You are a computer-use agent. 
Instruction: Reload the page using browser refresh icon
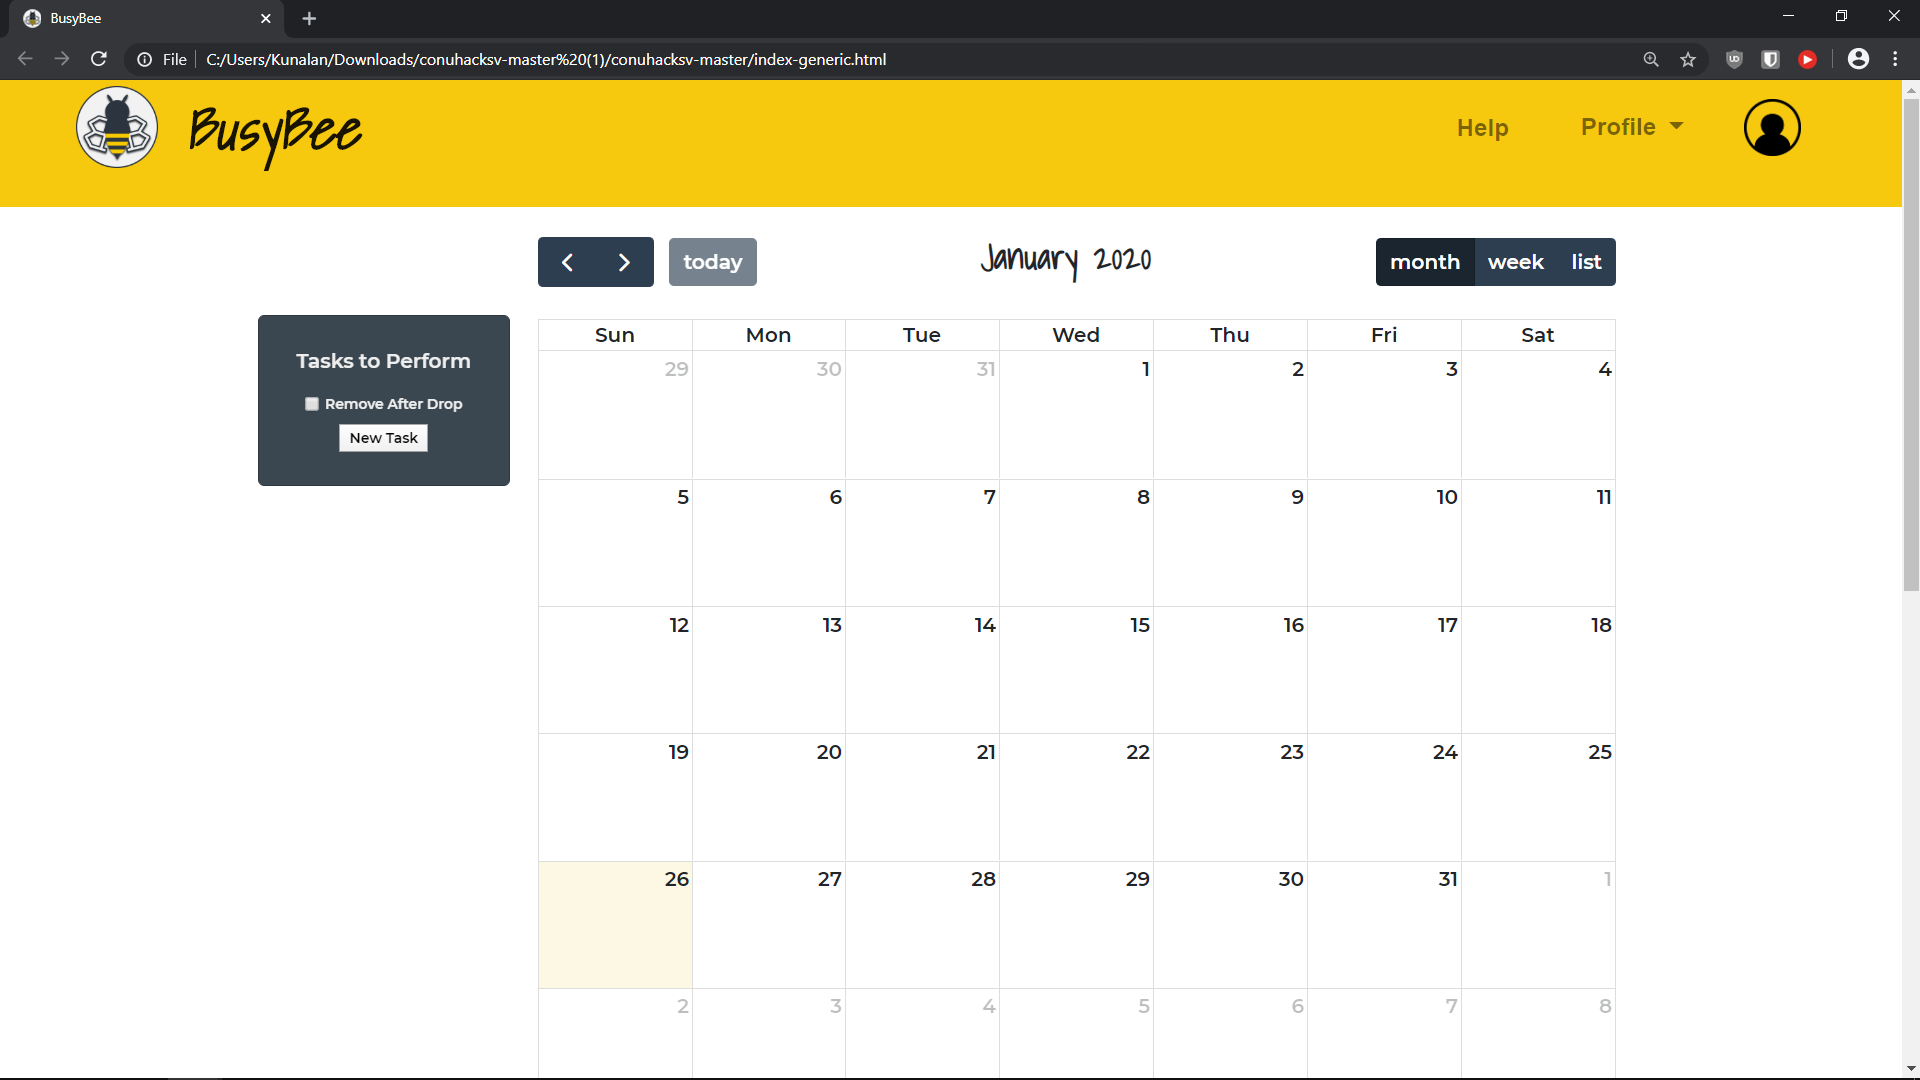pos(98,60)
